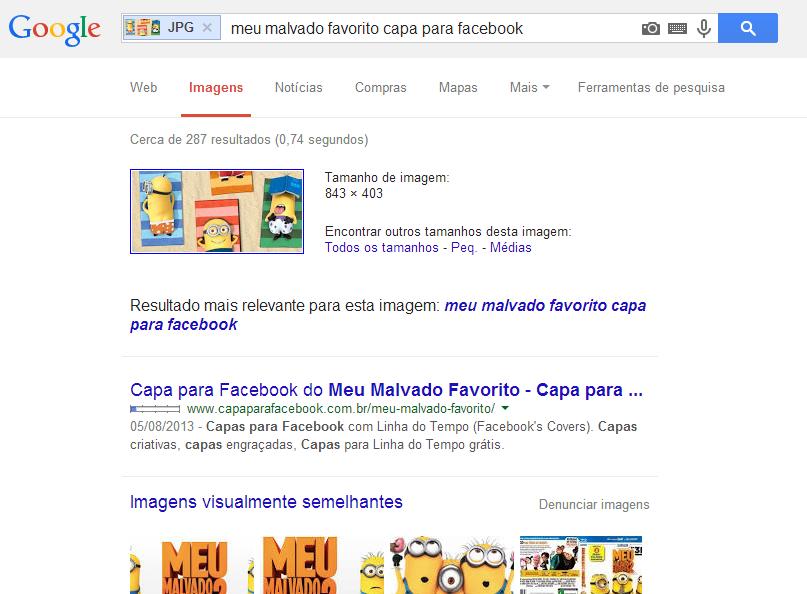Expand the Mais dropdown menu
807x594 pixels.
pyautogui.click(x=529, y=88)
